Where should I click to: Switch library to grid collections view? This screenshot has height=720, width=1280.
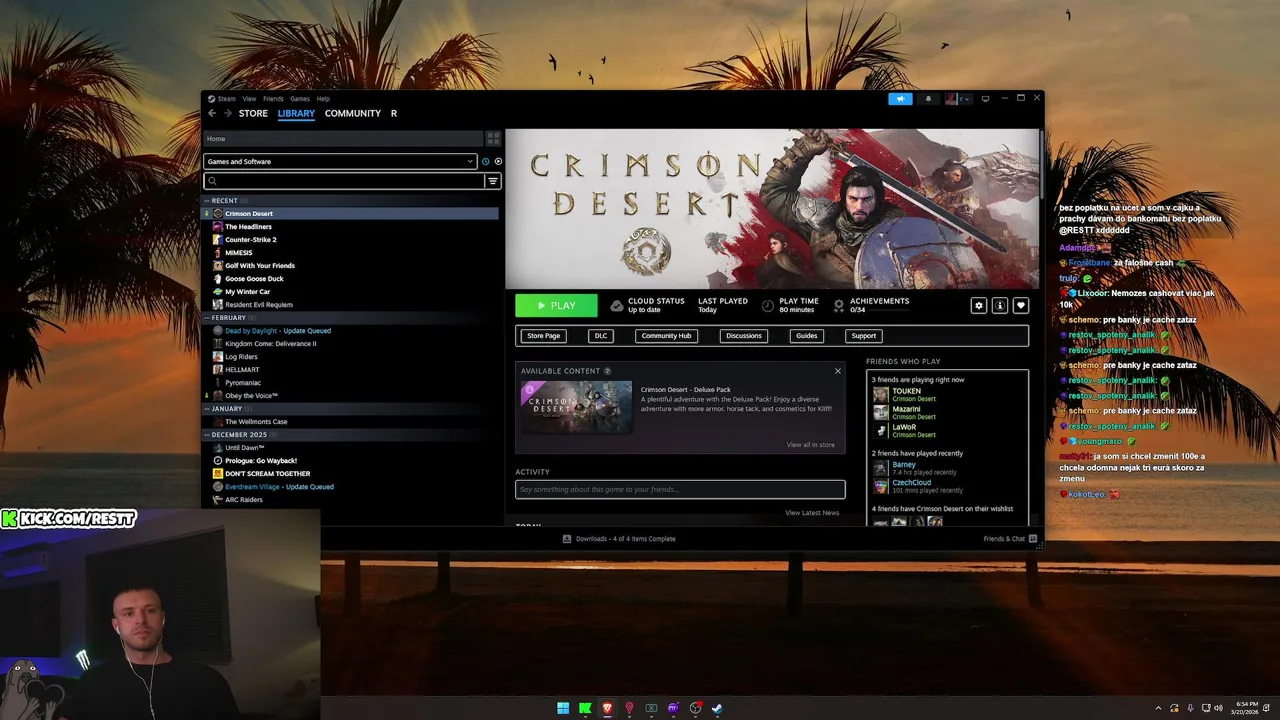tap(493, 138)
